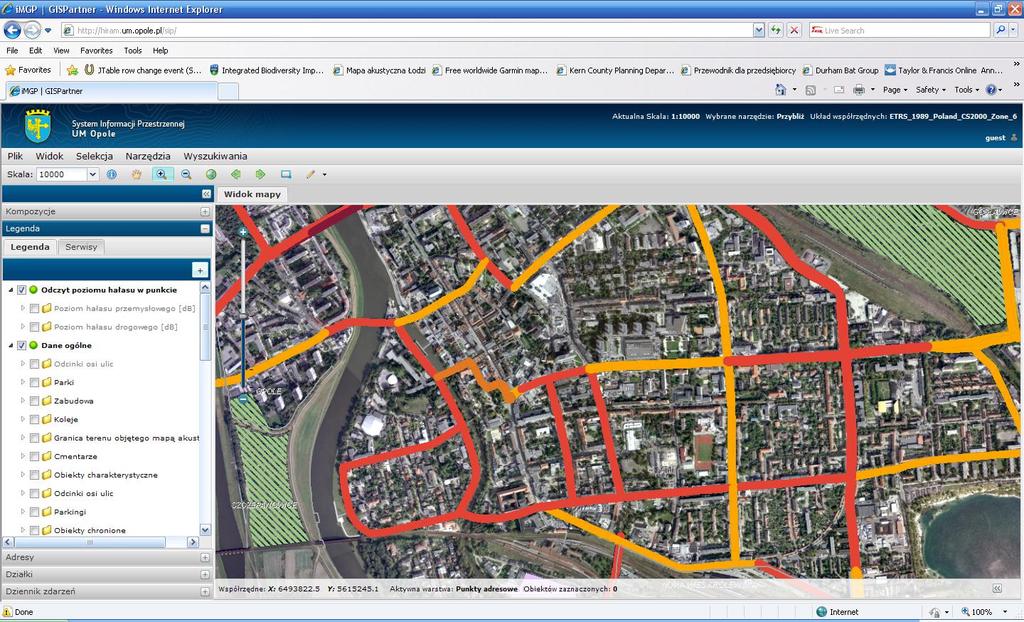Open the Plik menu
The height and width of the screenshot is (622, 1024).
pos(15,156)
